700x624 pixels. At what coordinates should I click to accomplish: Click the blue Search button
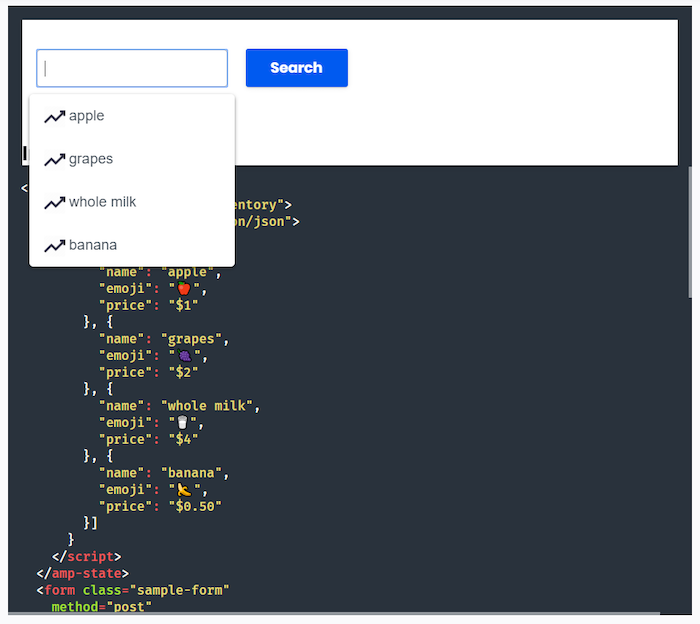[x=296, y=68]
